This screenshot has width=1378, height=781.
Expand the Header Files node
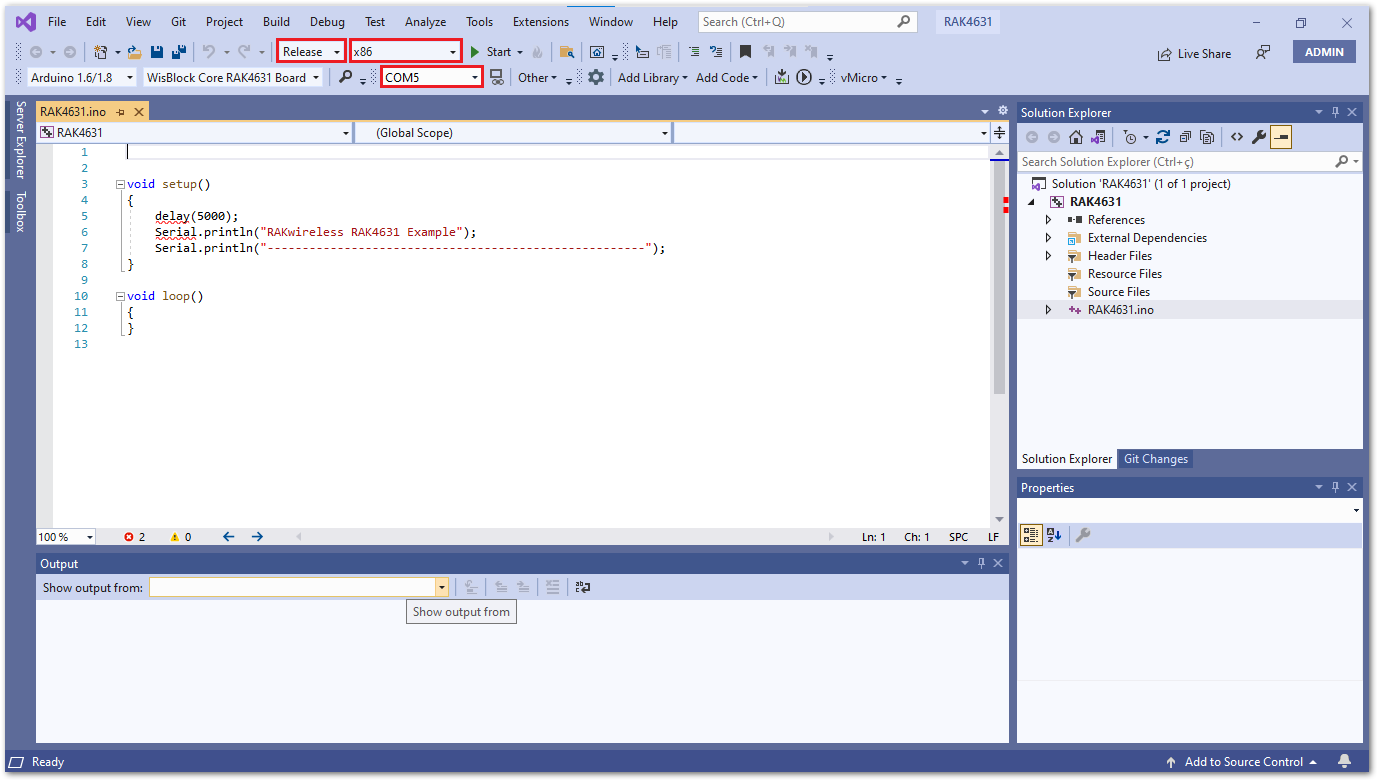point(1048,256)
